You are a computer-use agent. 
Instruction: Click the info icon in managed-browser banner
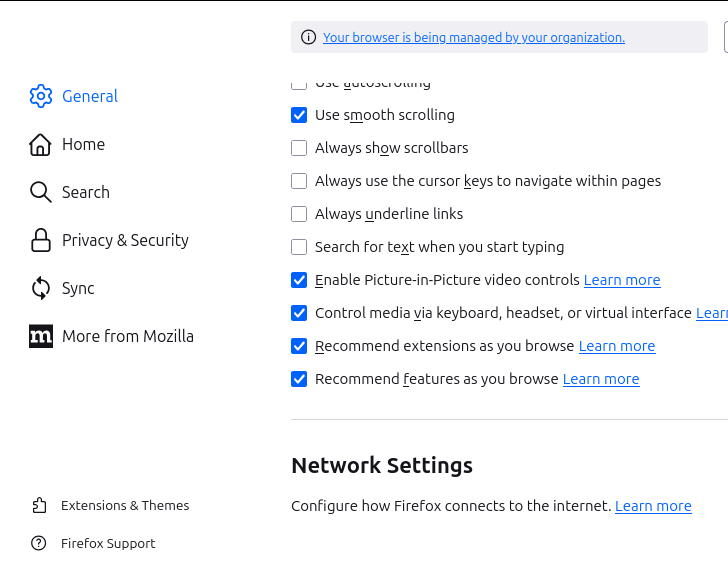tap(308, 37)
